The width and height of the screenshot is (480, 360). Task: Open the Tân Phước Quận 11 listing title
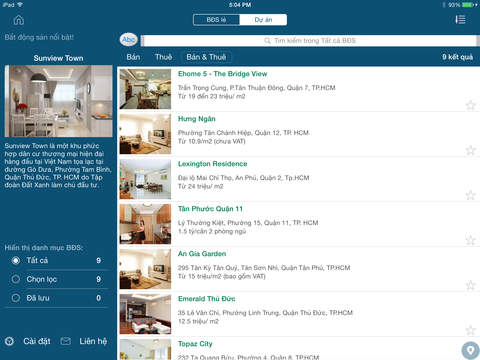point(210,209)
